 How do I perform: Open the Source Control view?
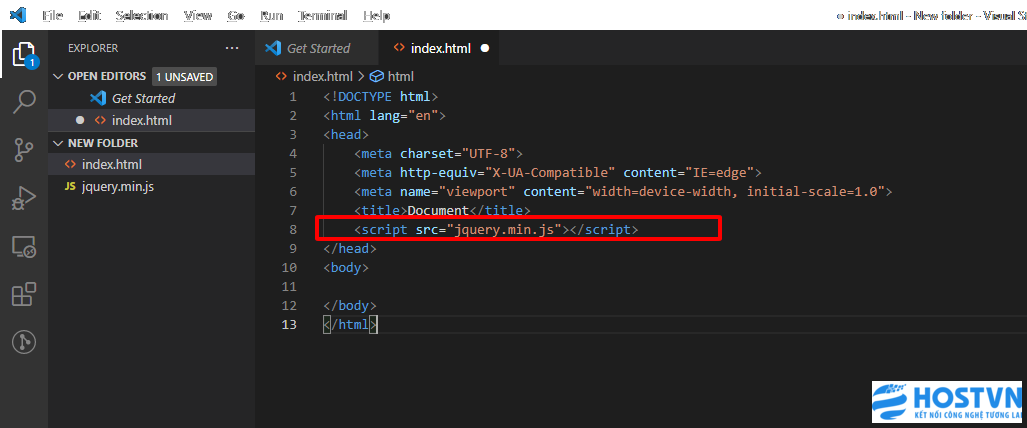click(24, 149)
